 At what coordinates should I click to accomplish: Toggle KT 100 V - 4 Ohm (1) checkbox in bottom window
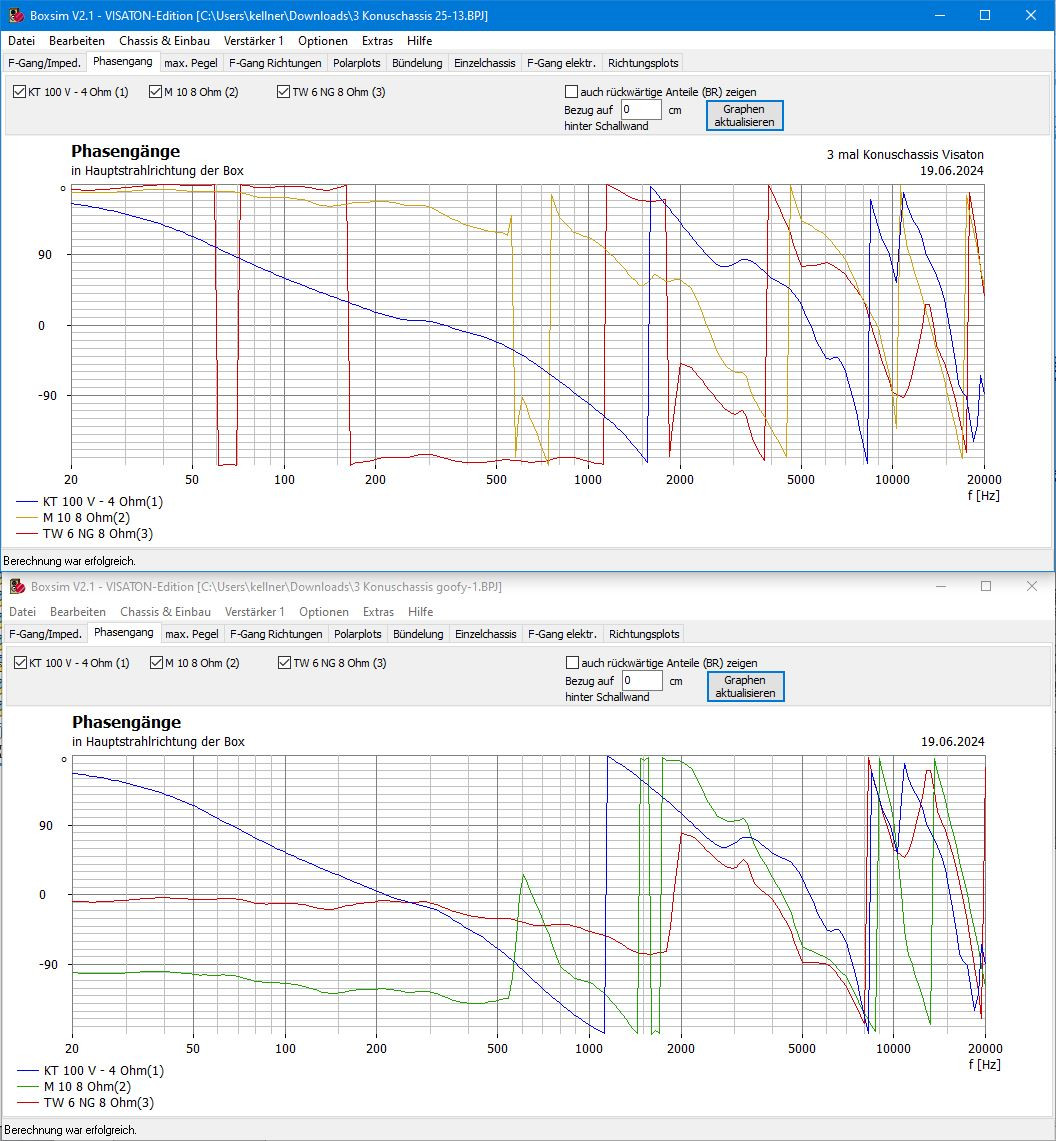[20, 663]
